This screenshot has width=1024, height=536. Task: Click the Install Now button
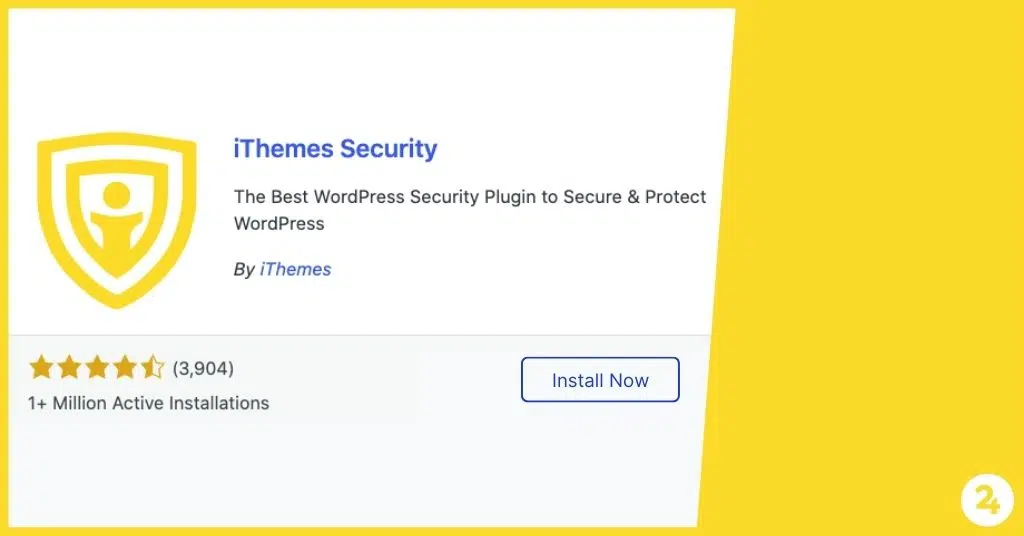(x=600, y=379)
